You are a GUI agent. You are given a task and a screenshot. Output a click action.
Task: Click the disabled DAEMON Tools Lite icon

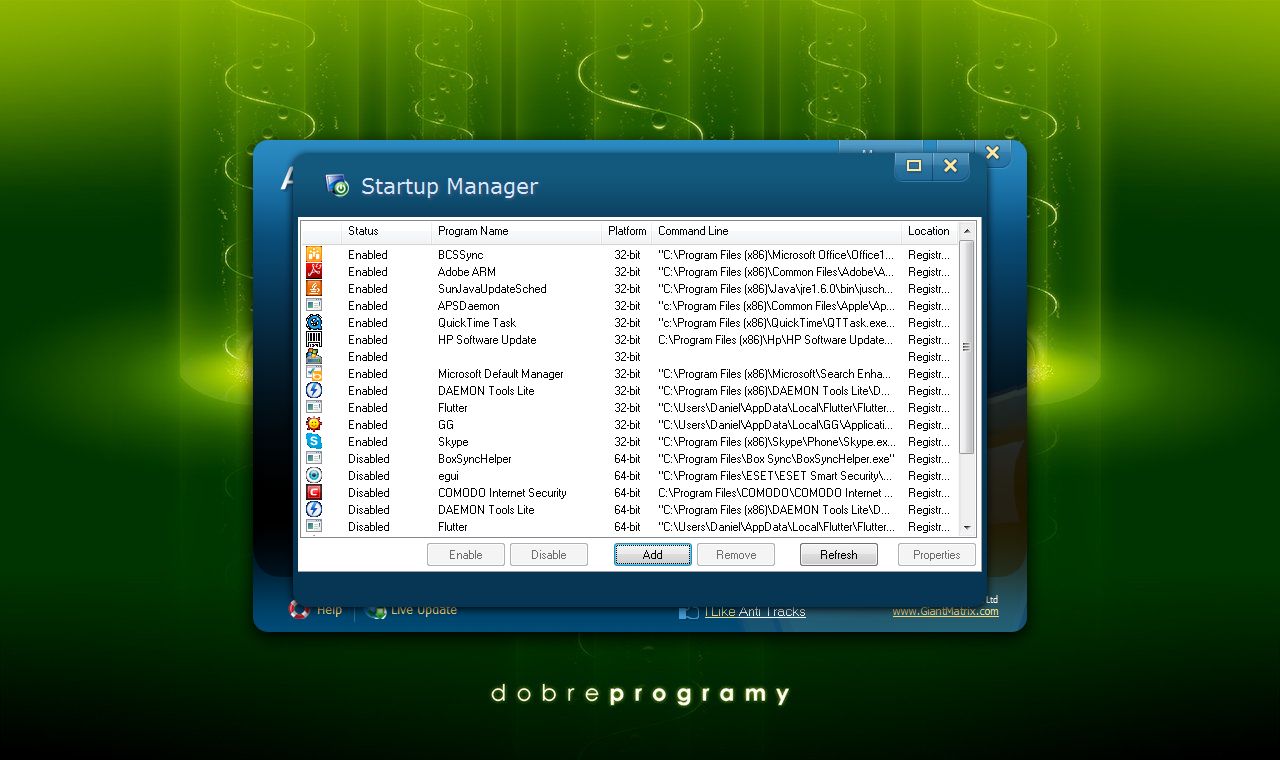(x=314, y=510)
